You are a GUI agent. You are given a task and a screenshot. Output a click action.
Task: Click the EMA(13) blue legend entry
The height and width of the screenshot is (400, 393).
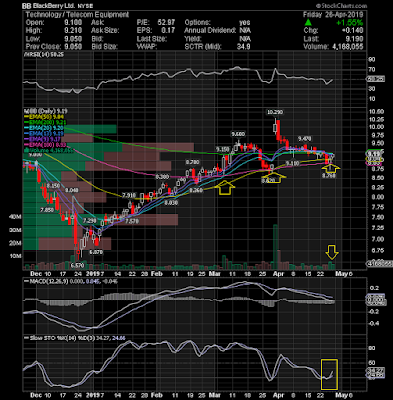43,133
